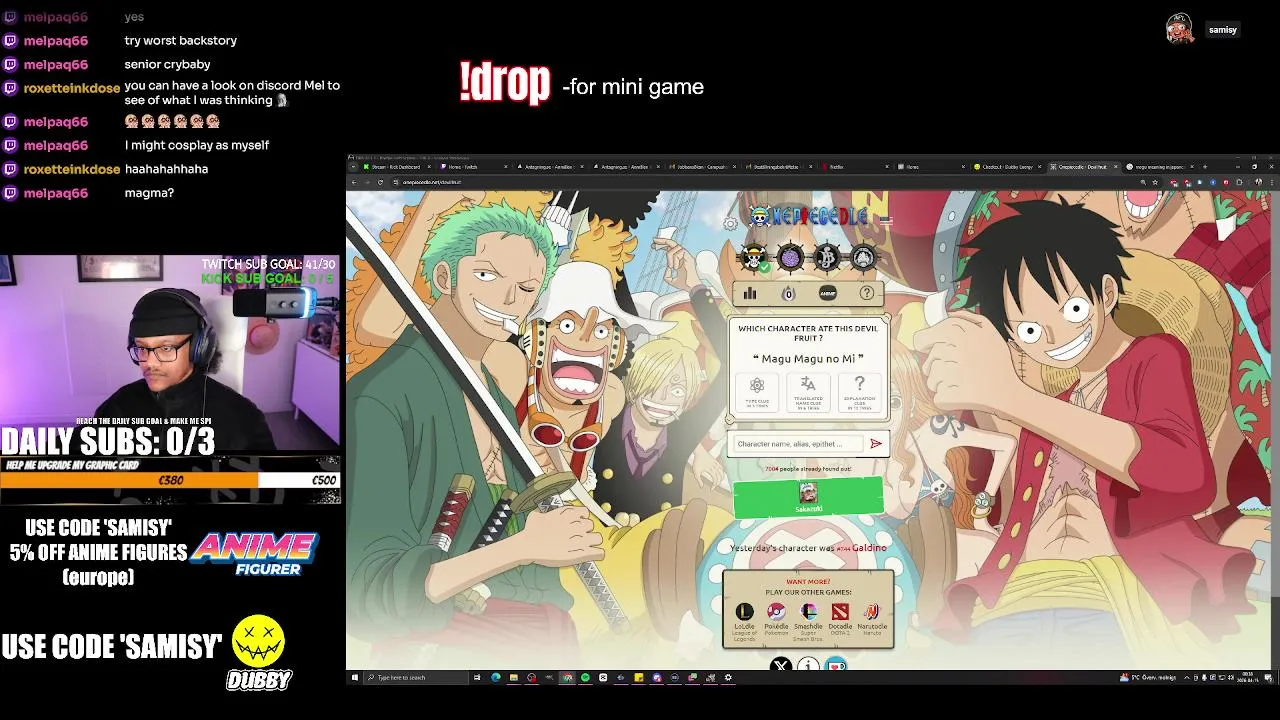Click the green Sakazuki answer card
The image size is (1280, 720).
808,498
